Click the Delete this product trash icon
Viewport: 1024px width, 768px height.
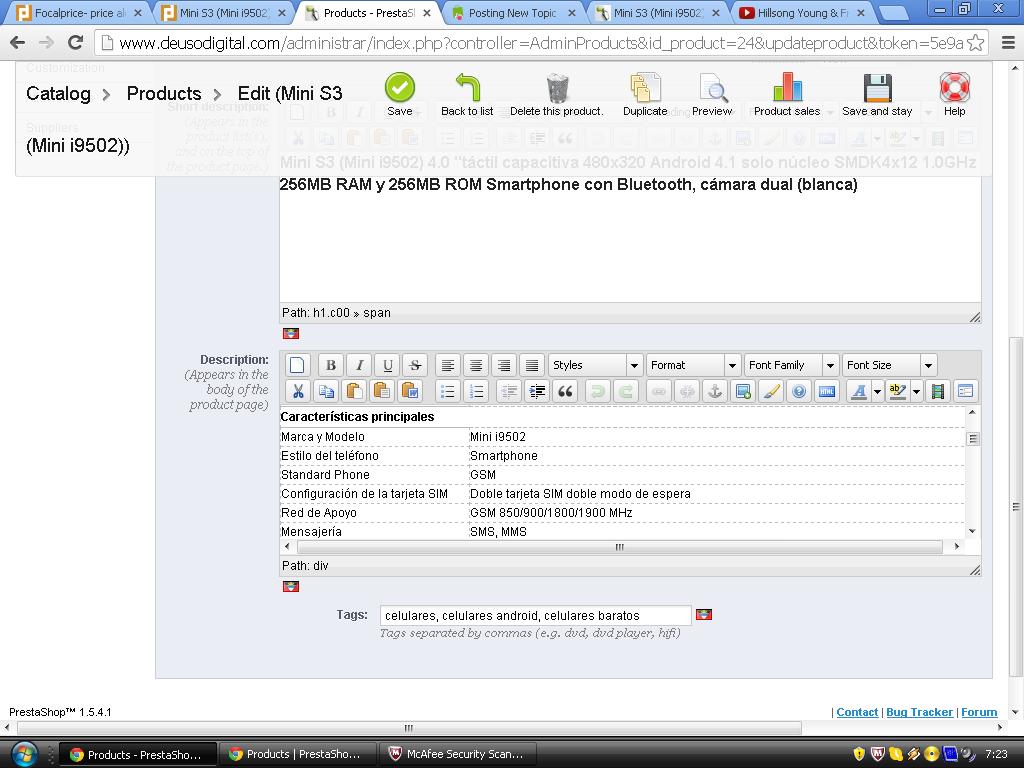[x=557, y=88]
